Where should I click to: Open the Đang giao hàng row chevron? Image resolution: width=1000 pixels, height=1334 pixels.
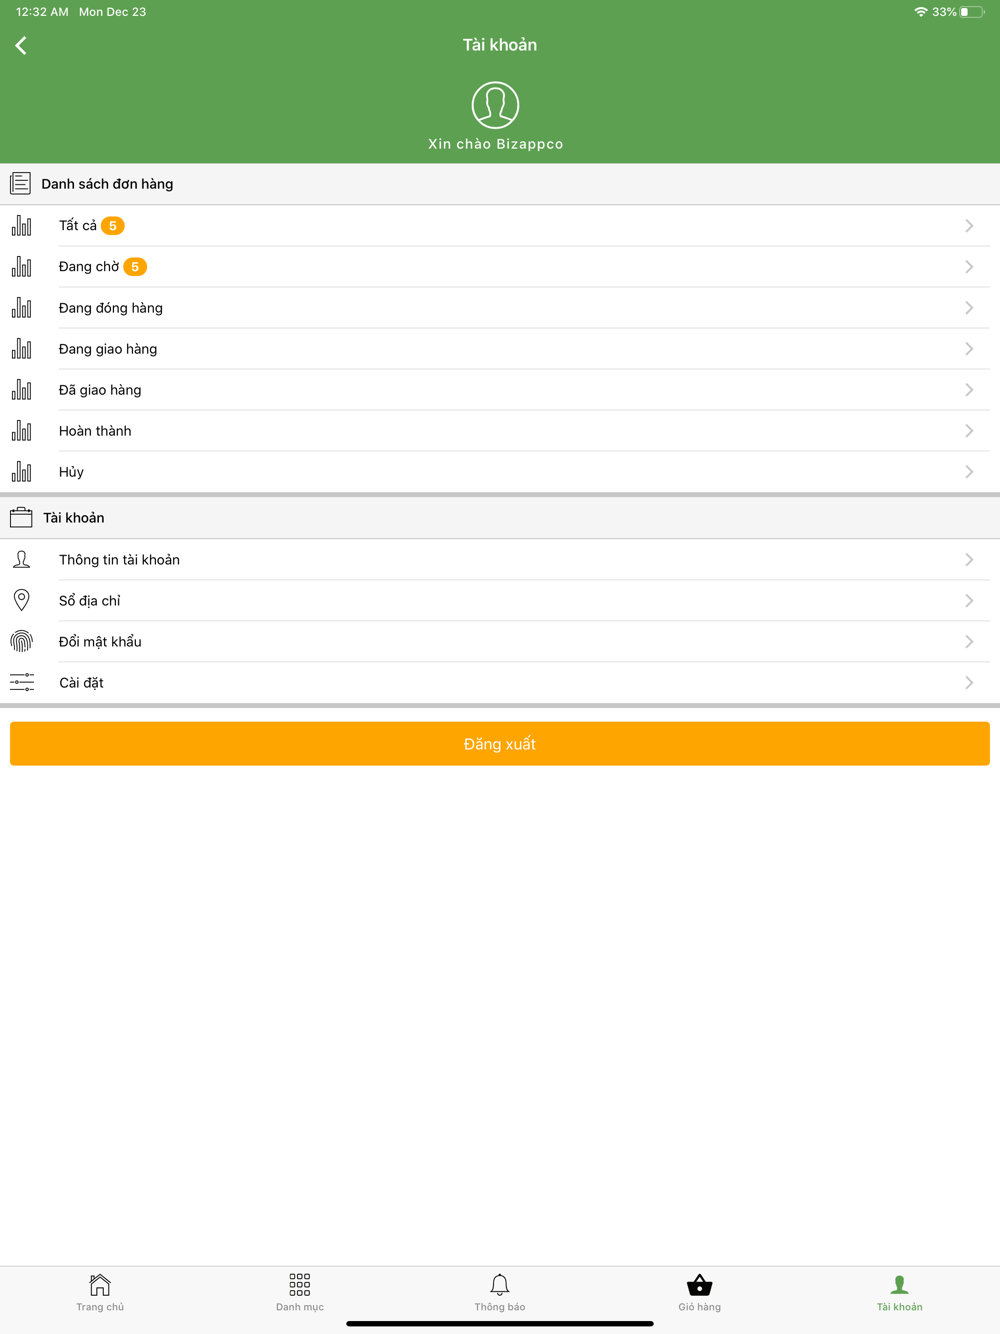pyautogui.click(x=969, y=349)
